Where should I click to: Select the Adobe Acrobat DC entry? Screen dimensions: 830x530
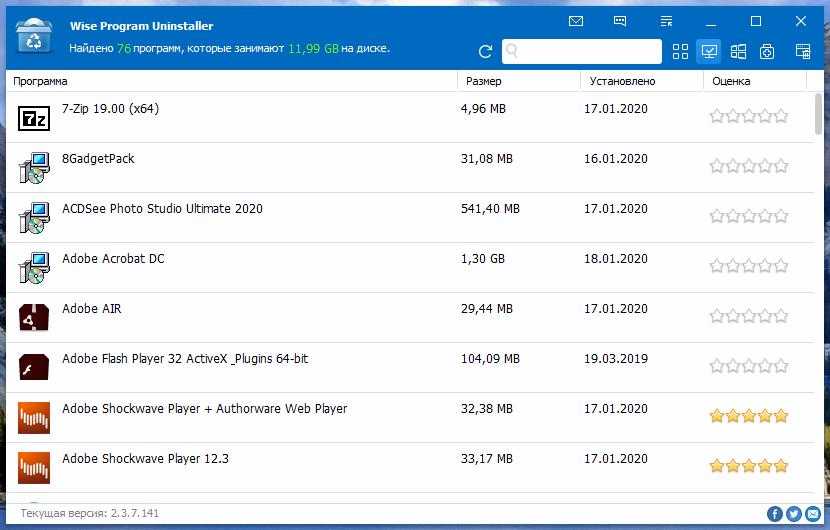(x=410, y=267)
